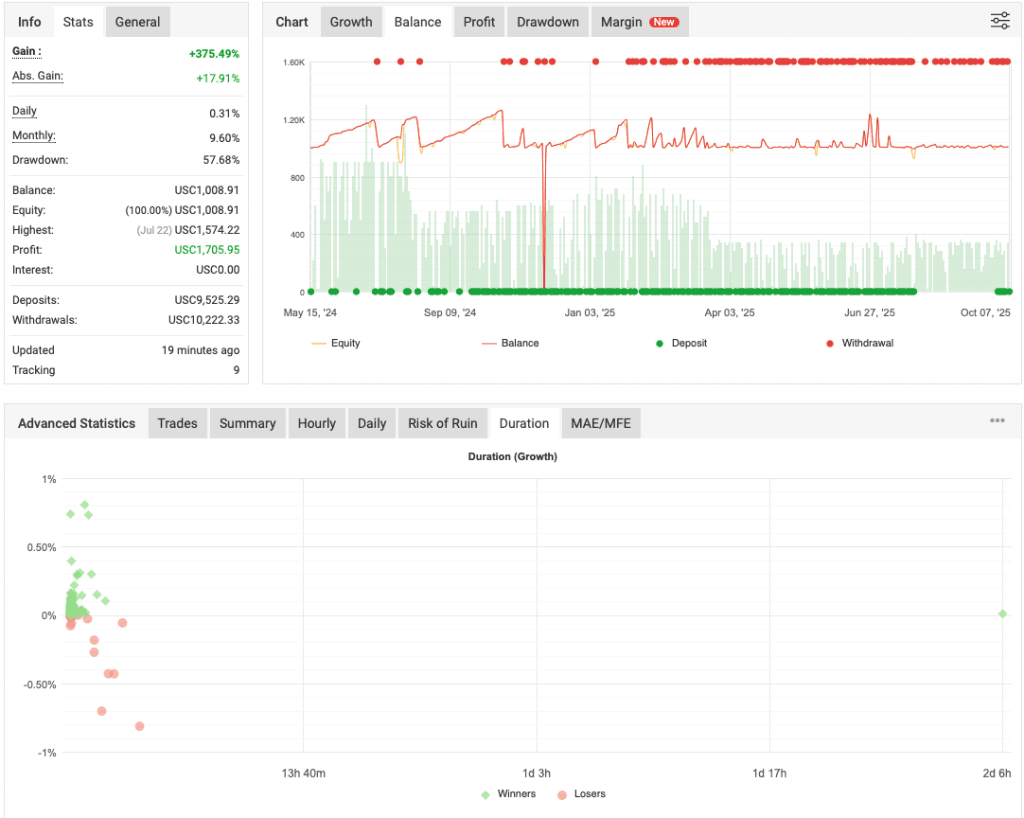Select the Trades statistics tab
Image resolution: width=1024 pixels, height=818 pixels.
point(177,423)
